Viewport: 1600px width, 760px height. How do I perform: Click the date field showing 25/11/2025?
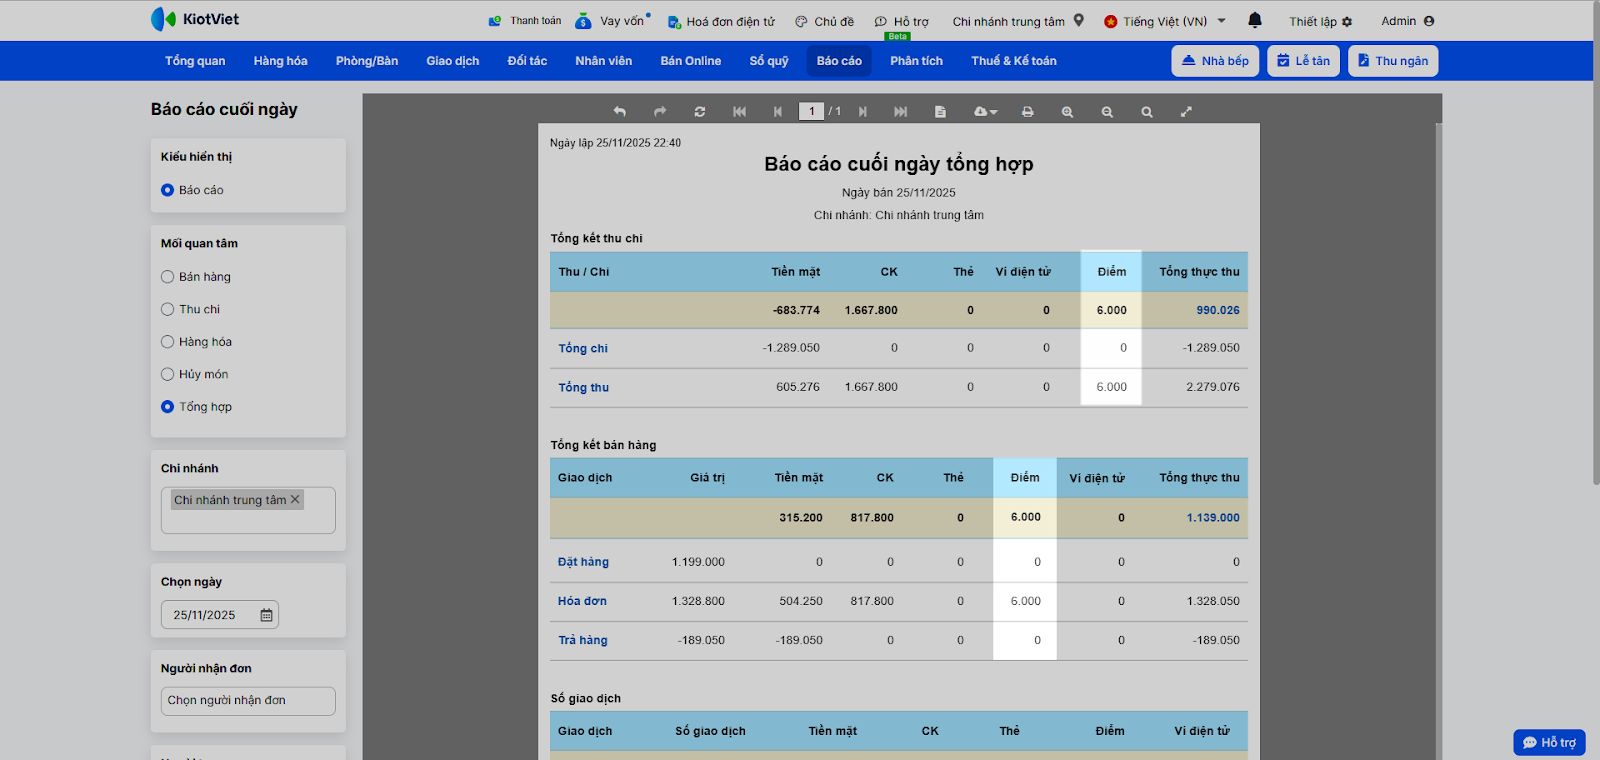(210, 615)
